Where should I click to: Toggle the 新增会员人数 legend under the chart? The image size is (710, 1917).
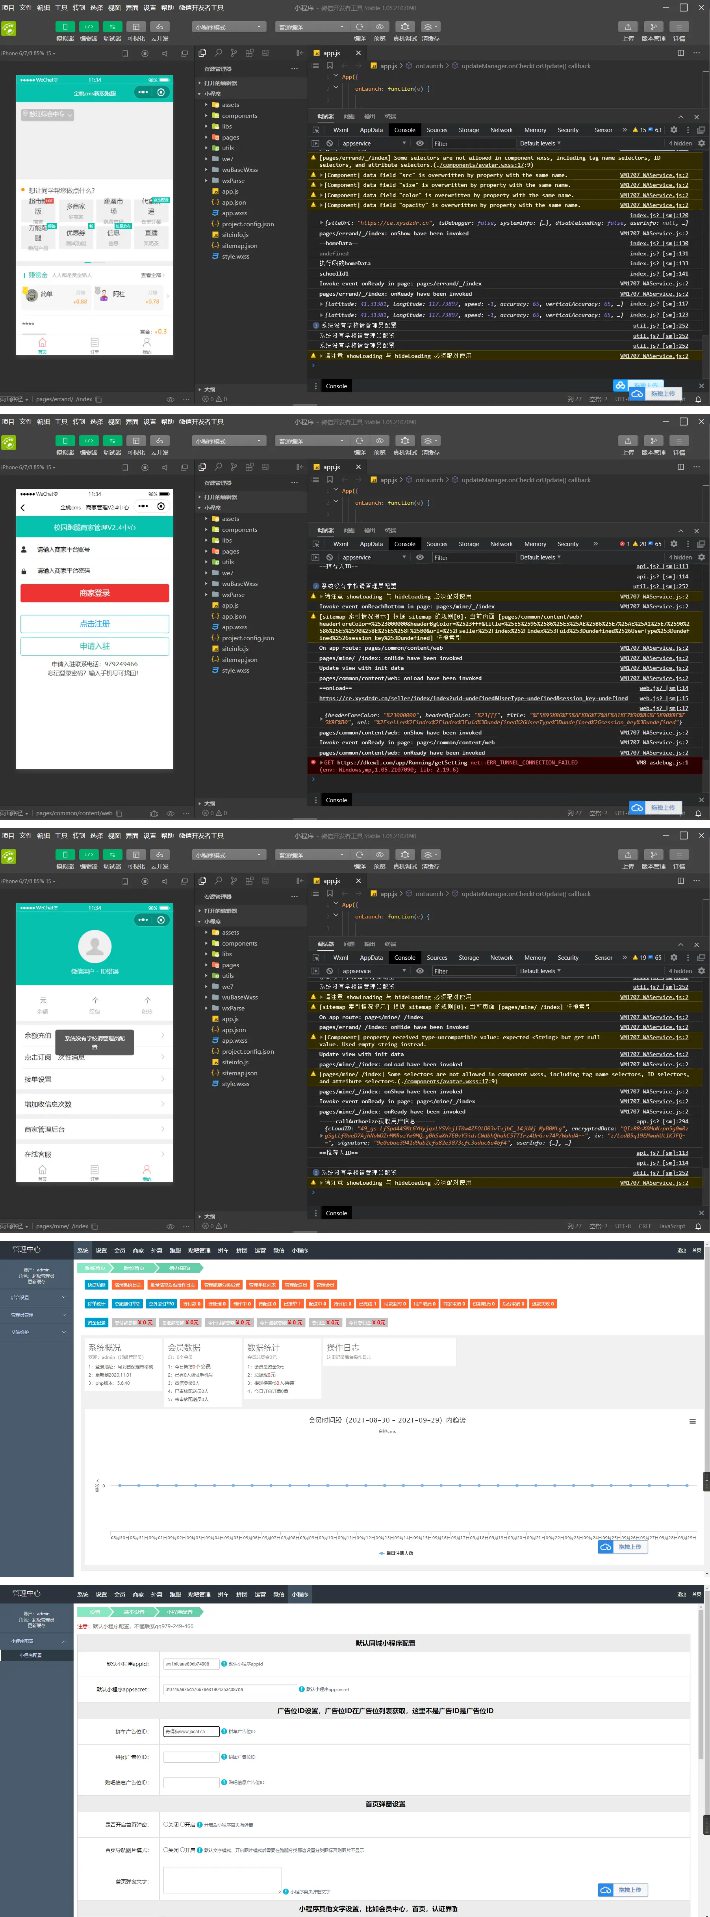click(x=396, y=1553)
